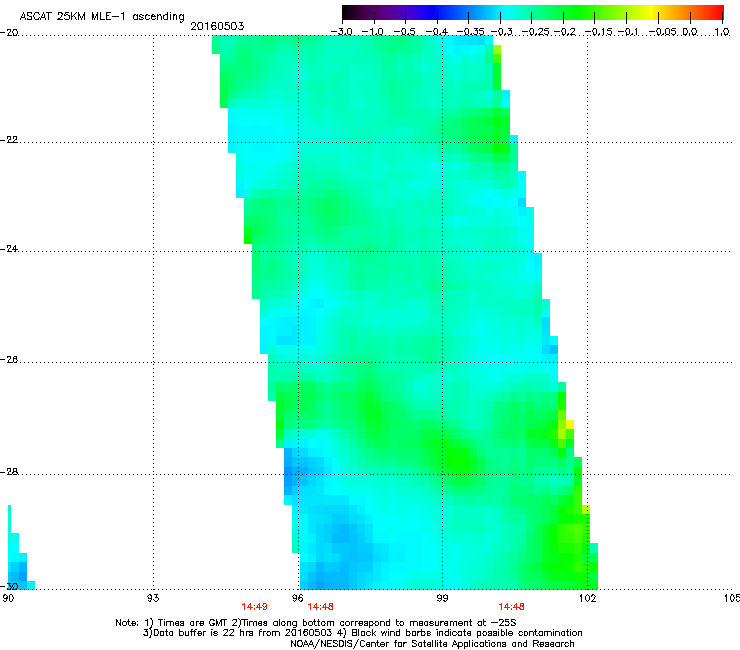Screen dimensions: 740x650
Task: Select the latitude label -20
Action: 9,33
